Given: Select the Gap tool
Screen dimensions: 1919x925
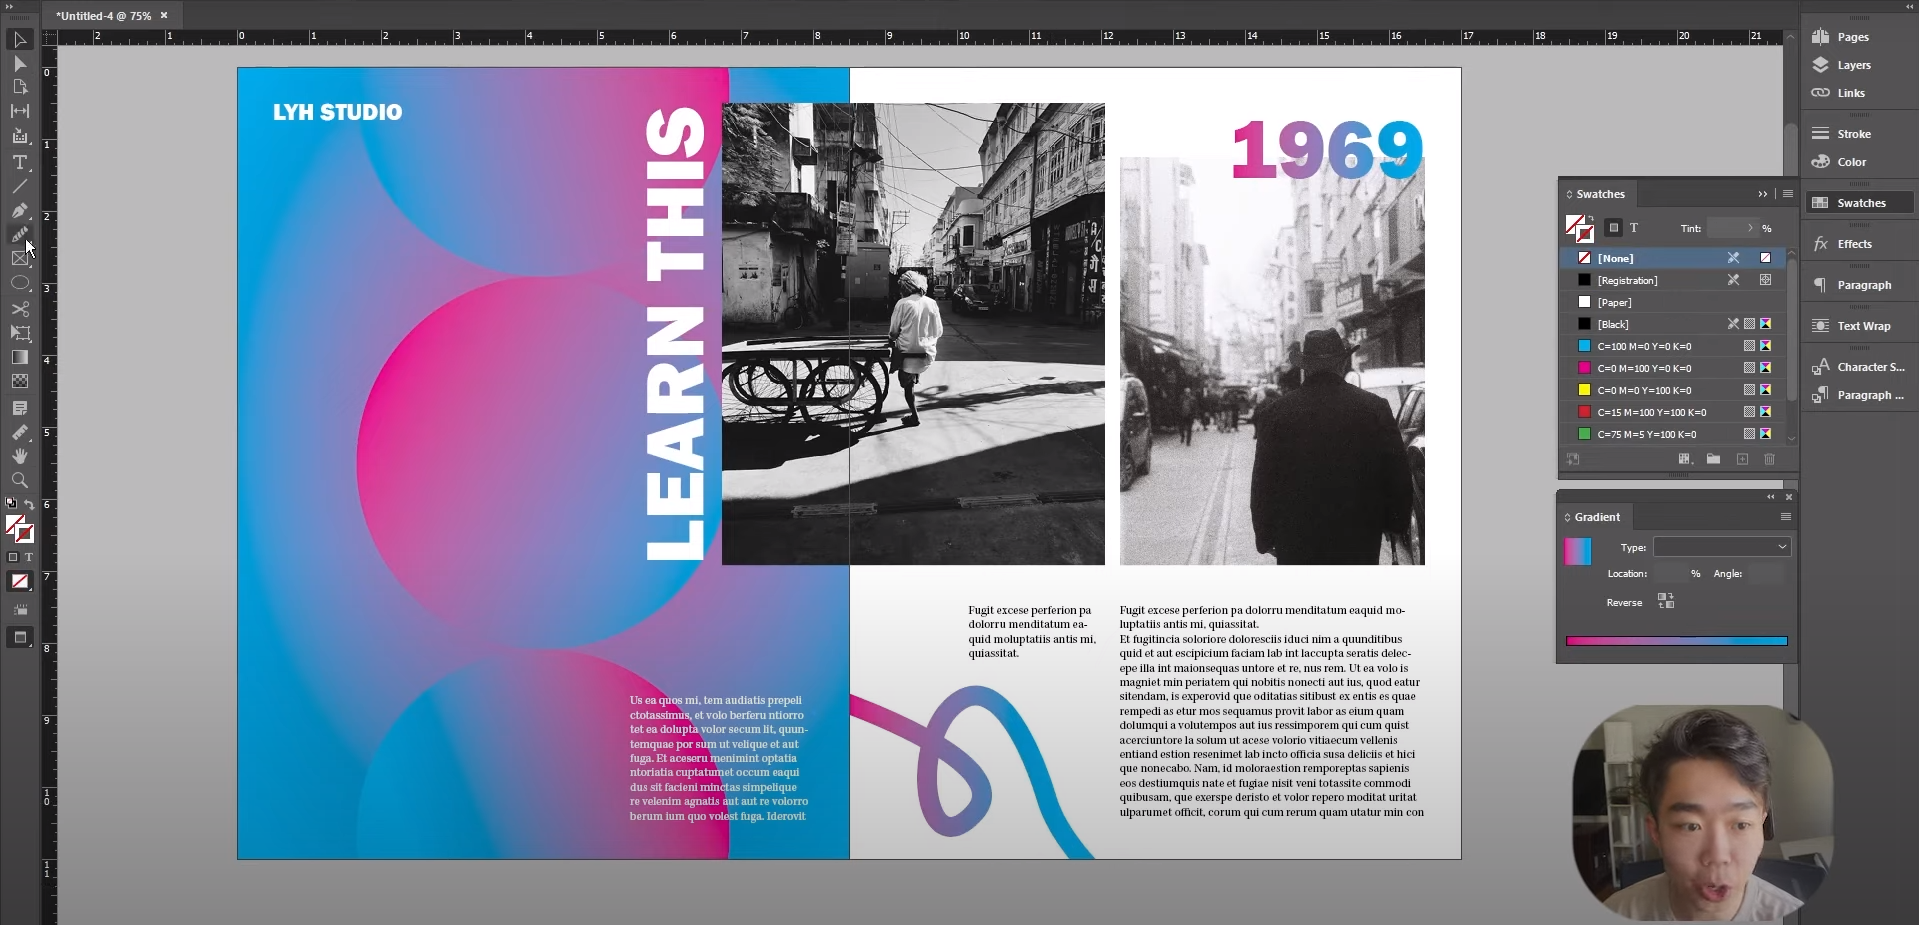Looking at the screenshot, I should coord(19,111).
